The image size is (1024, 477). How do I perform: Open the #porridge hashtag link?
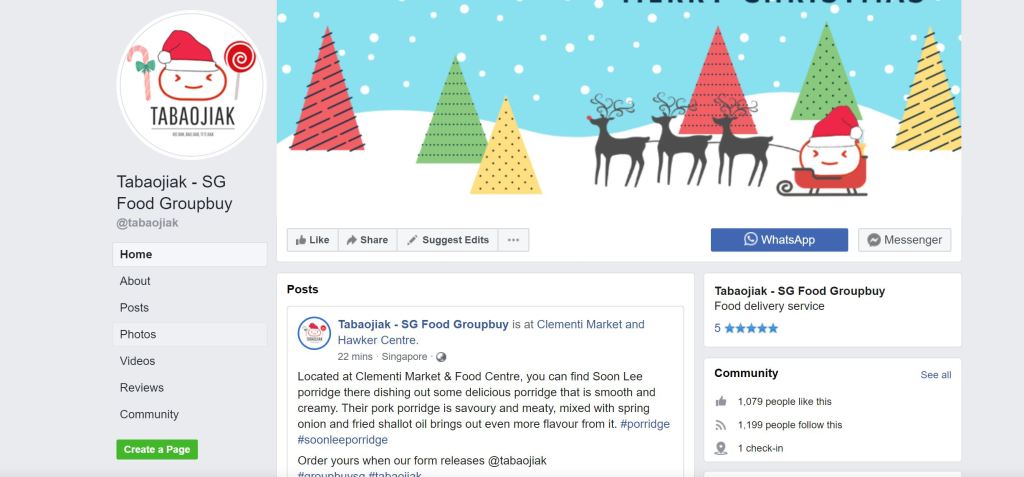coord(645,424)
